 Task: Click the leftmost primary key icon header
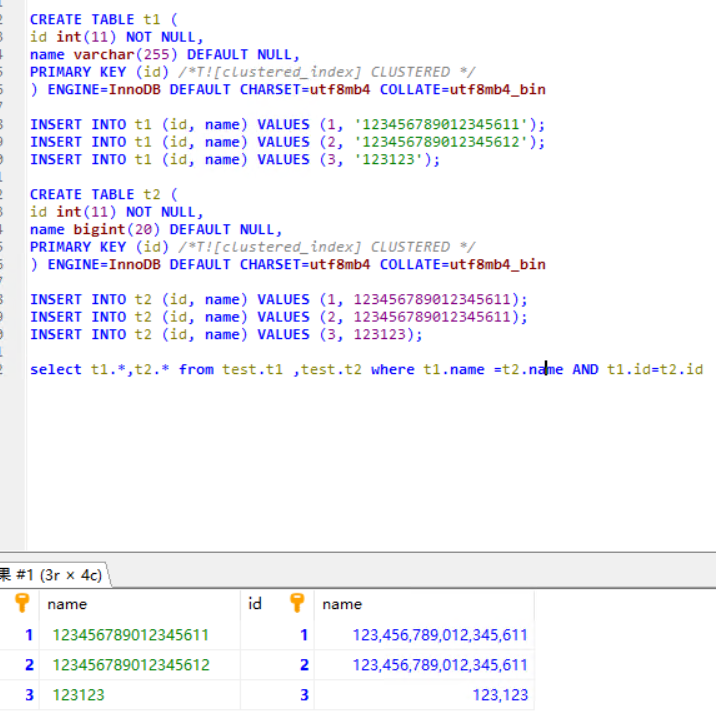pyautogui.click(x=22, y=603)
